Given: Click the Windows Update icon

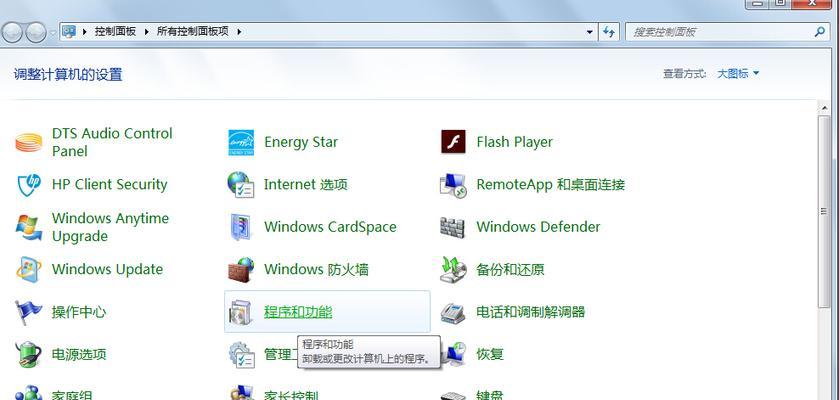Looking at the screenshot, I should click(x=29, y=269).
